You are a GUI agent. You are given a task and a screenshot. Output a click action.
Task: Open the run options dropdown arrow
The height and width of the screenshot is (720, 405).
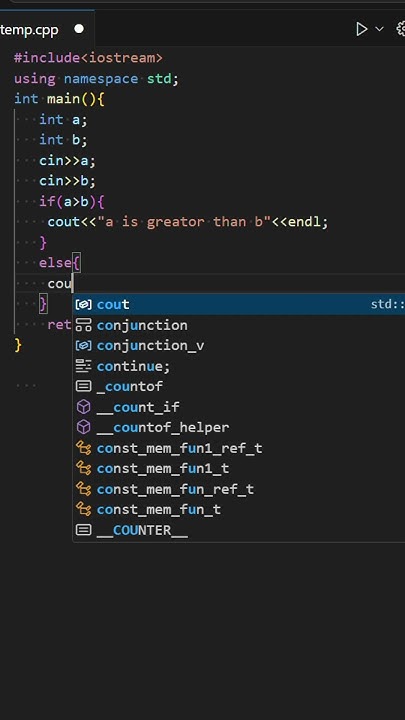click(x=379, y=29)
